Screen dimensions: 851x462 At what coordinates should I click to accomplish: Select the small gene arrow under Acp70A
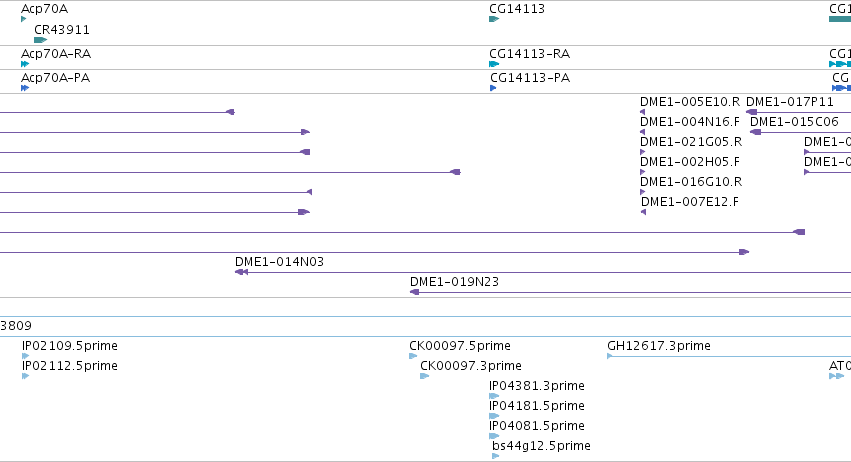point(23,19)
